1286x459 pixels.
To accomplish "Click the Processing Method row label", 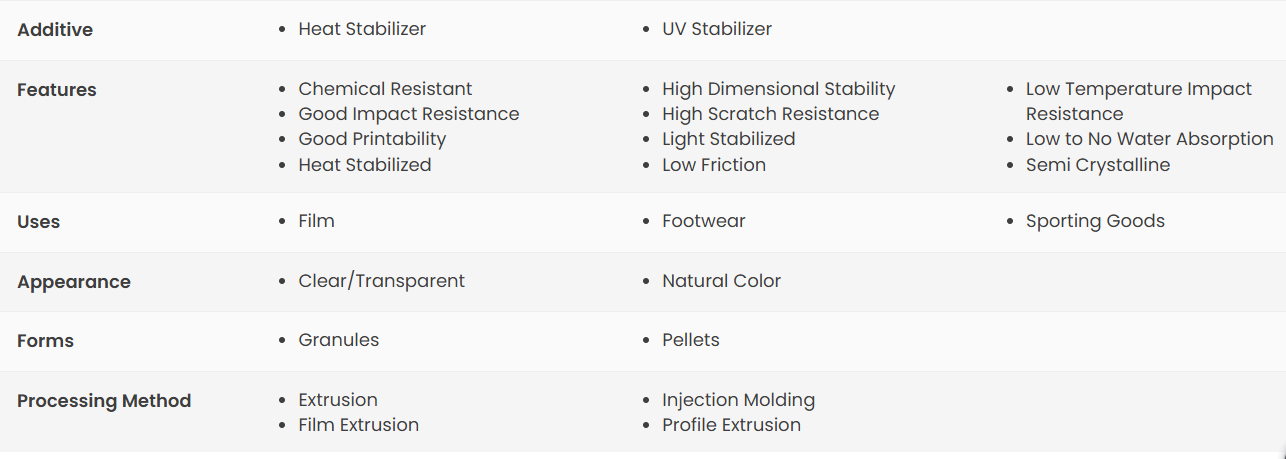I will [104, 401].
